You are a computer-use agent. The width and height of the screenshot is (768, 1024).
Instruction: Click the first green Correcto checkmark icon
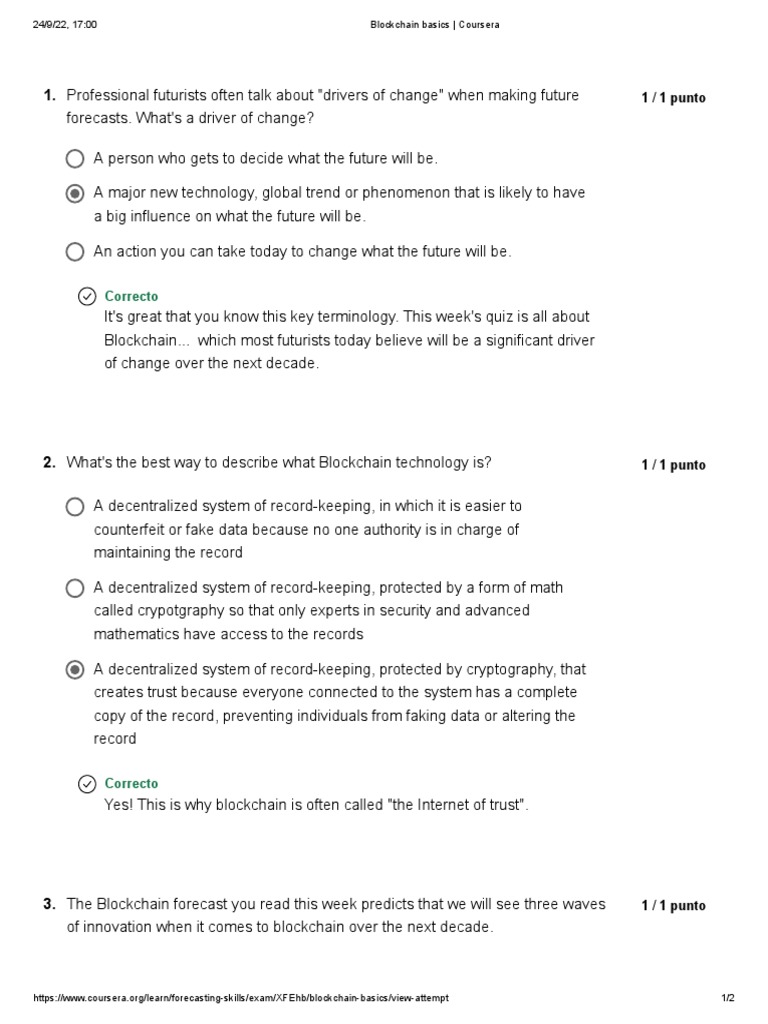tap(87, 296)
